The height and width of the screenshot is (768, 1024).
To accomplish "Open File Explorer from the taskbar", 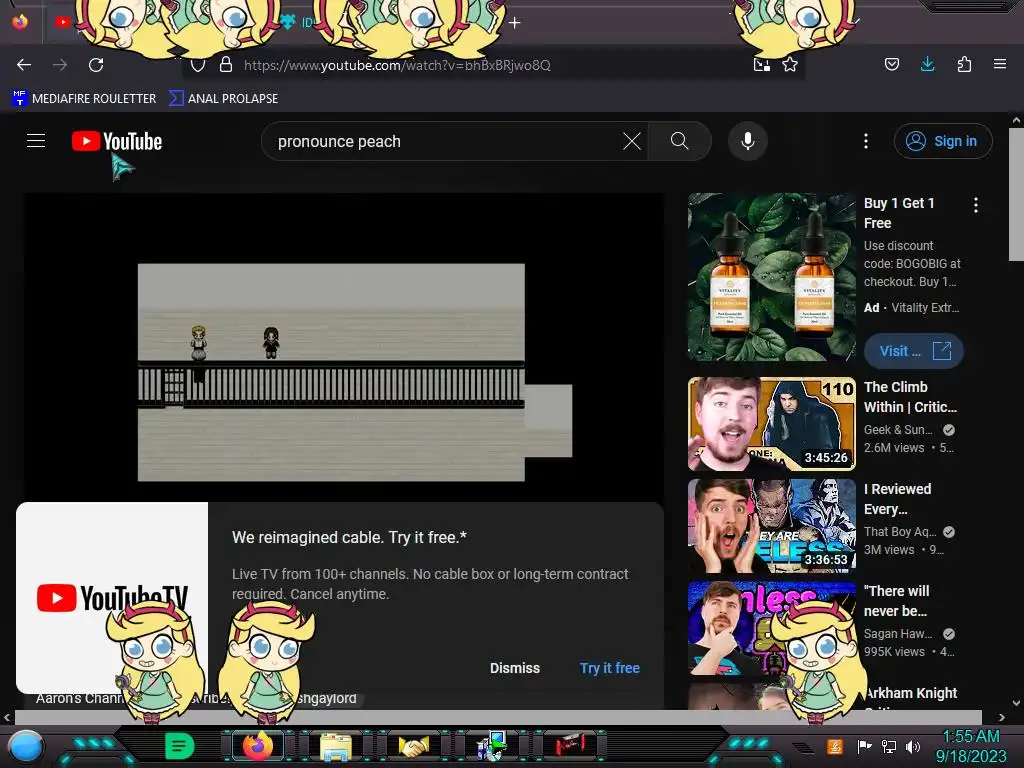I will click(x=336, y=746).
